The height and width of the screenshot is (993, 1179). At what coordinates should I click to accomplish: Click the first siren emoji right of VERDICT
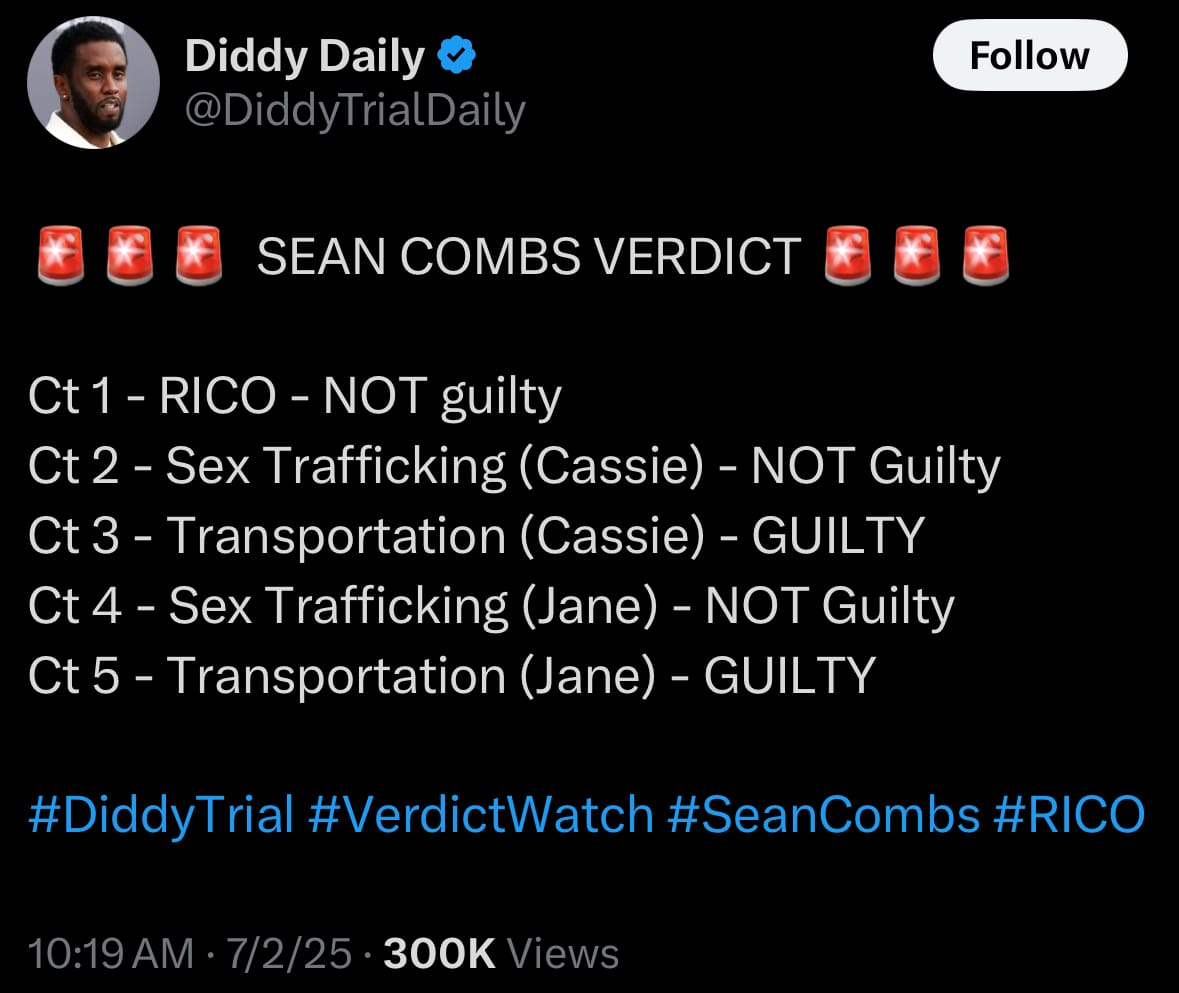pyautogui.click(x=847, y=256)
